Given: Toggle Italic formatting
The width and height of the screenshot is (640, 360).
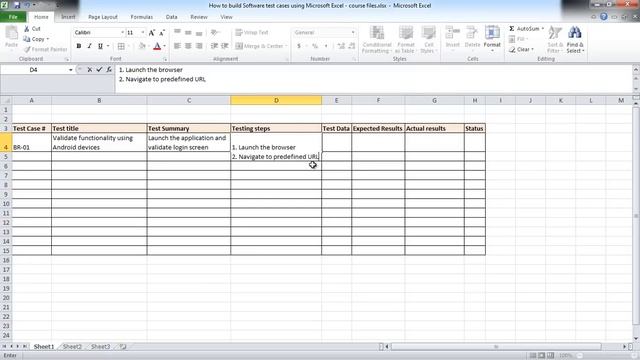Looking at the screenshot, I should point(89,46).
